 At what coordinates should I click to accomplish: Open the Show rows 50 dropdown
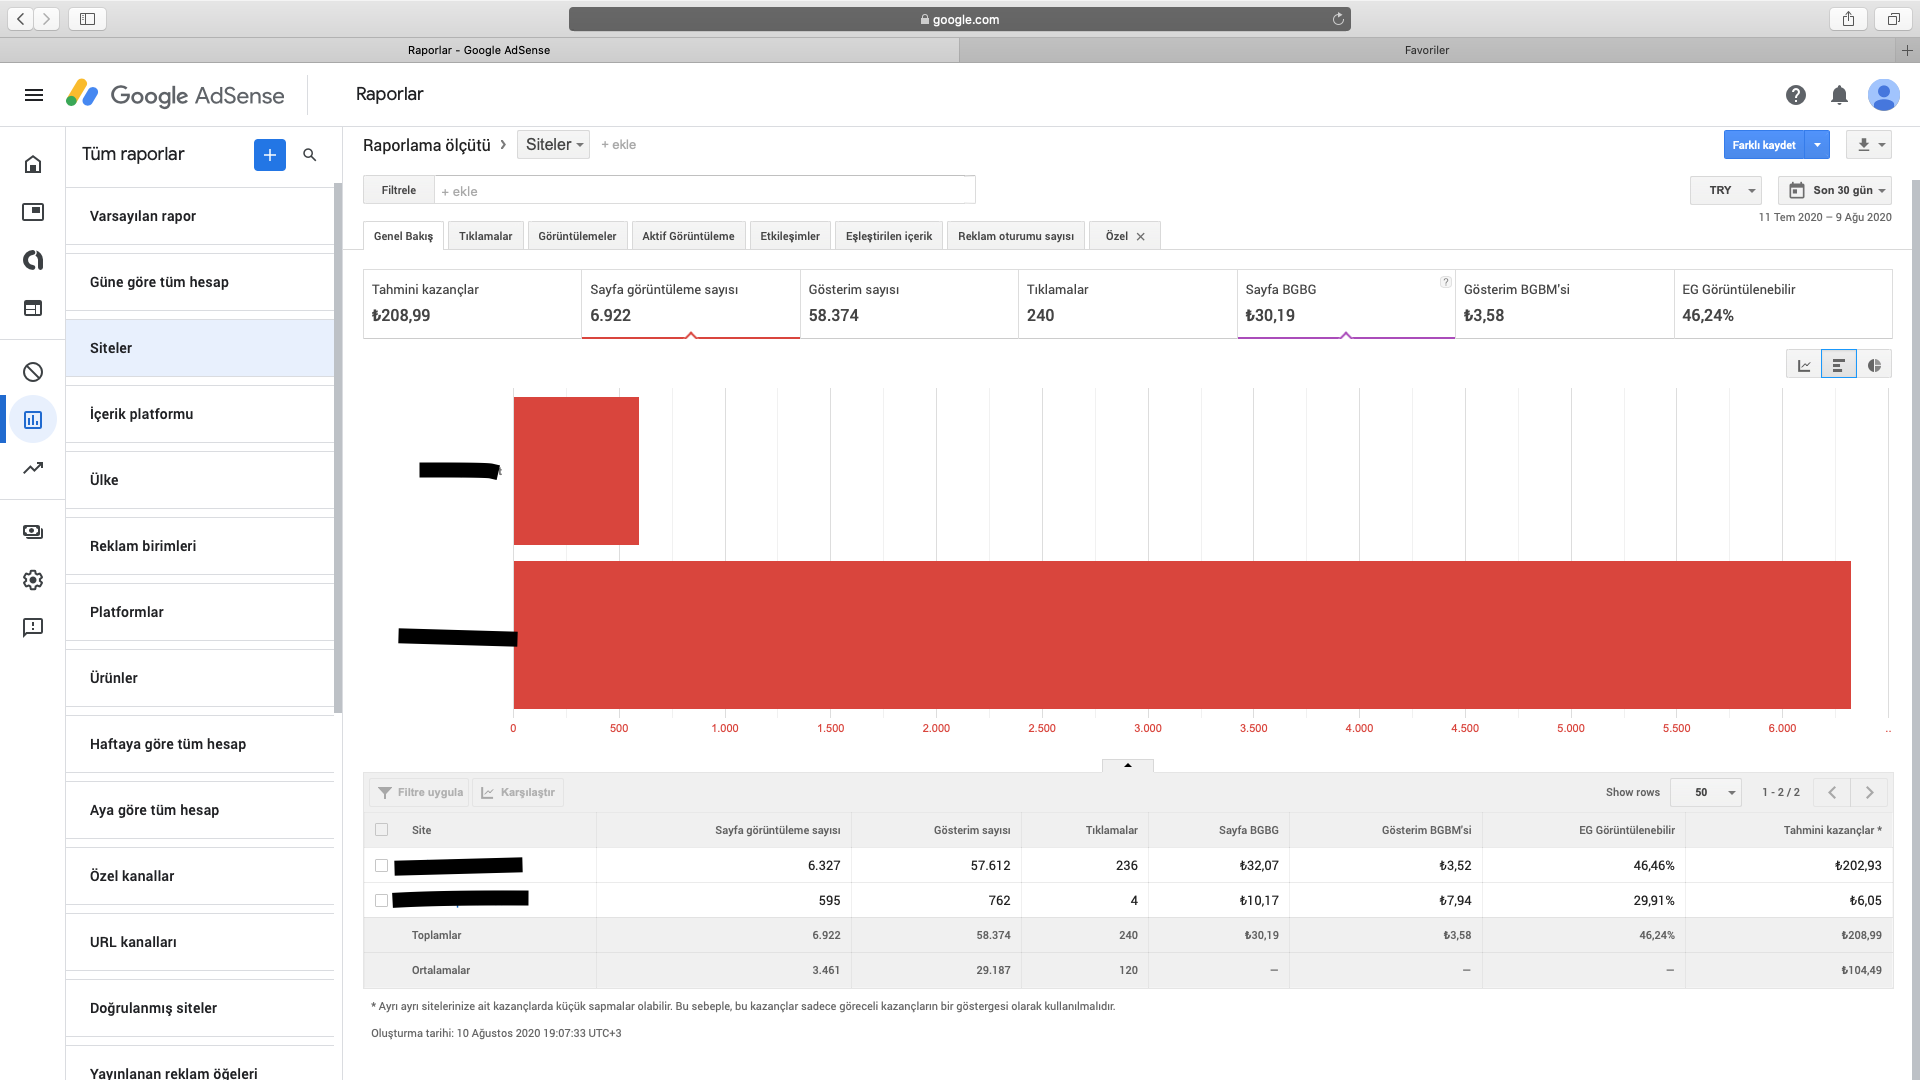coord(1706,792)
